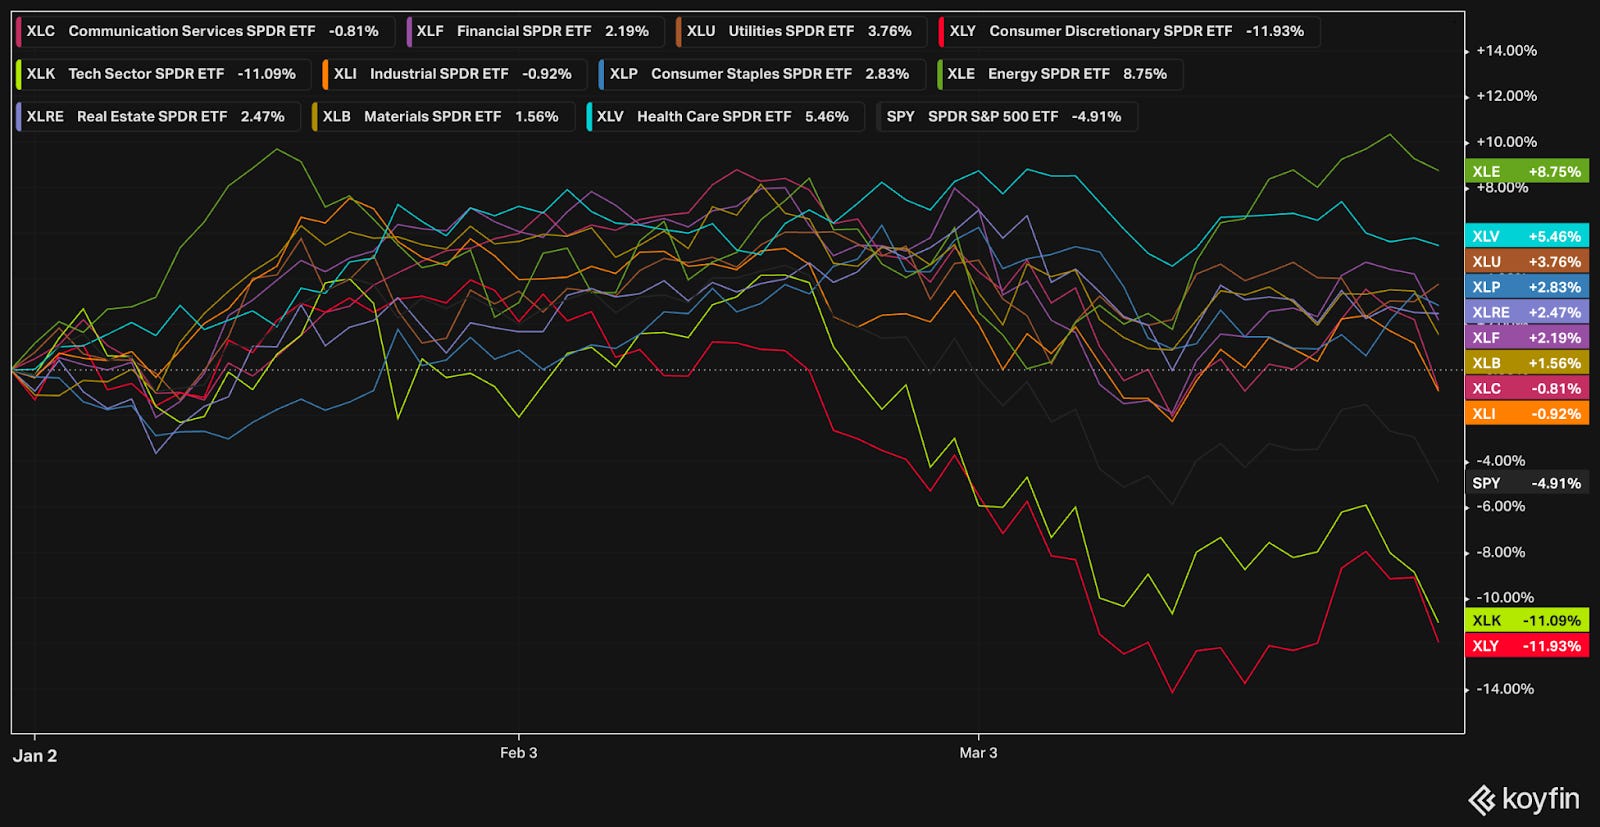Select the XLK Tech Sector legend chip

[164, 74]
